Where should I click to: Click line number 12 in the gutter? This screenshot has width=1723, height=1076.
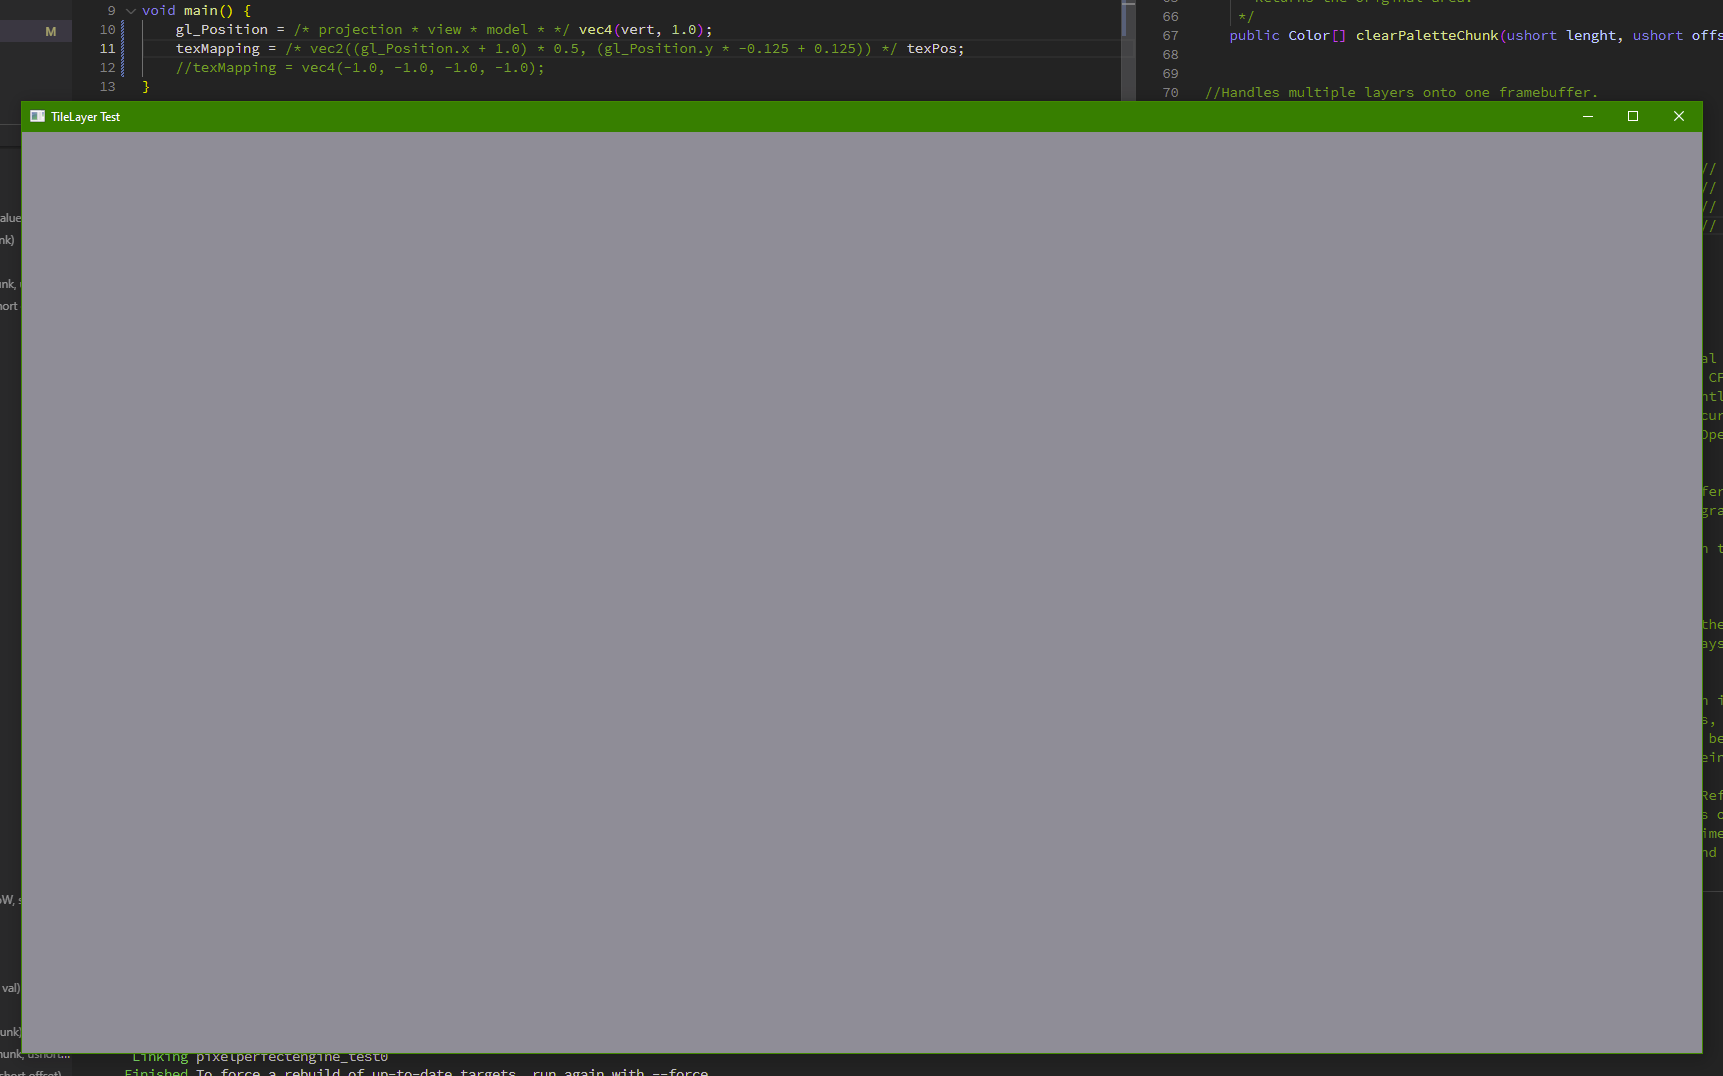click(x=107, y=68)
